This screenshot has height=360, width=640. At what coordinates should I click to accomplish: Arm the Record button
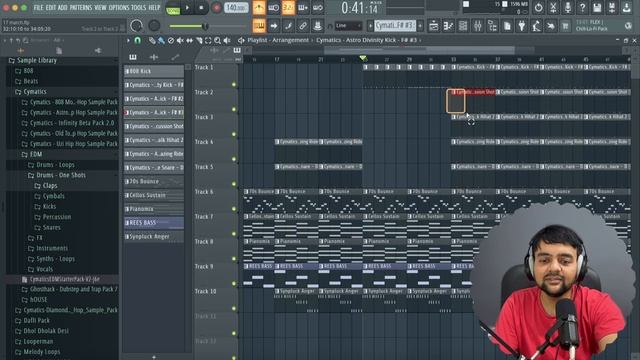[216, 7]
